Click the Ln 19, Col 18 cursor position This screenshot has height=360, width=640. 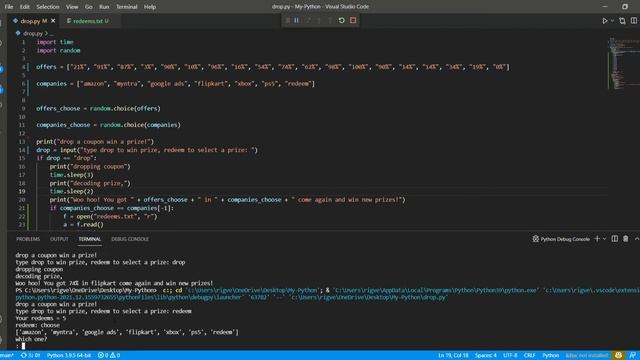(x=453, y=356)
